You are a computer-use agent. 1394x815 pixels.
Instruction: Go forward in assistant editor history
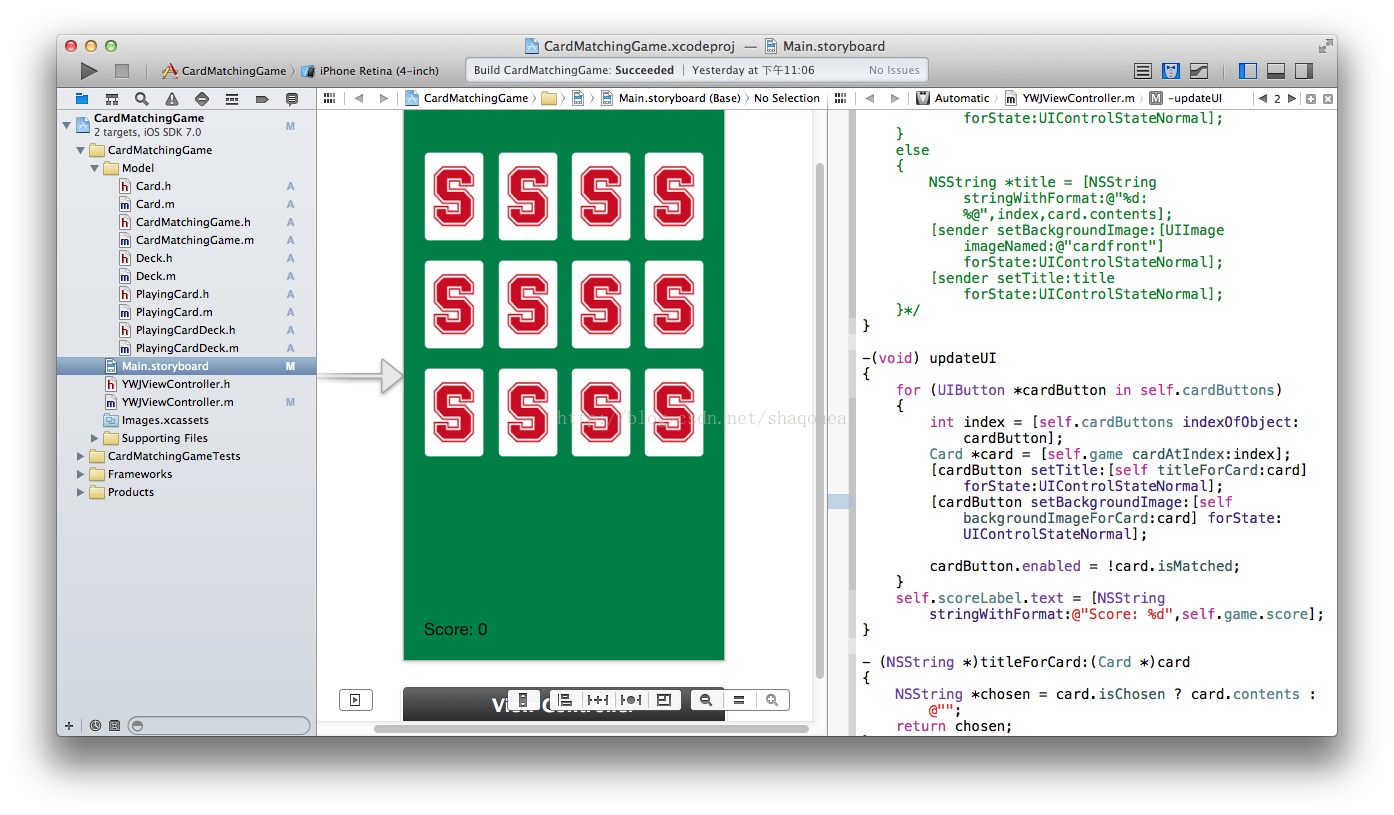pyautogui.click(x=895, y=98)
